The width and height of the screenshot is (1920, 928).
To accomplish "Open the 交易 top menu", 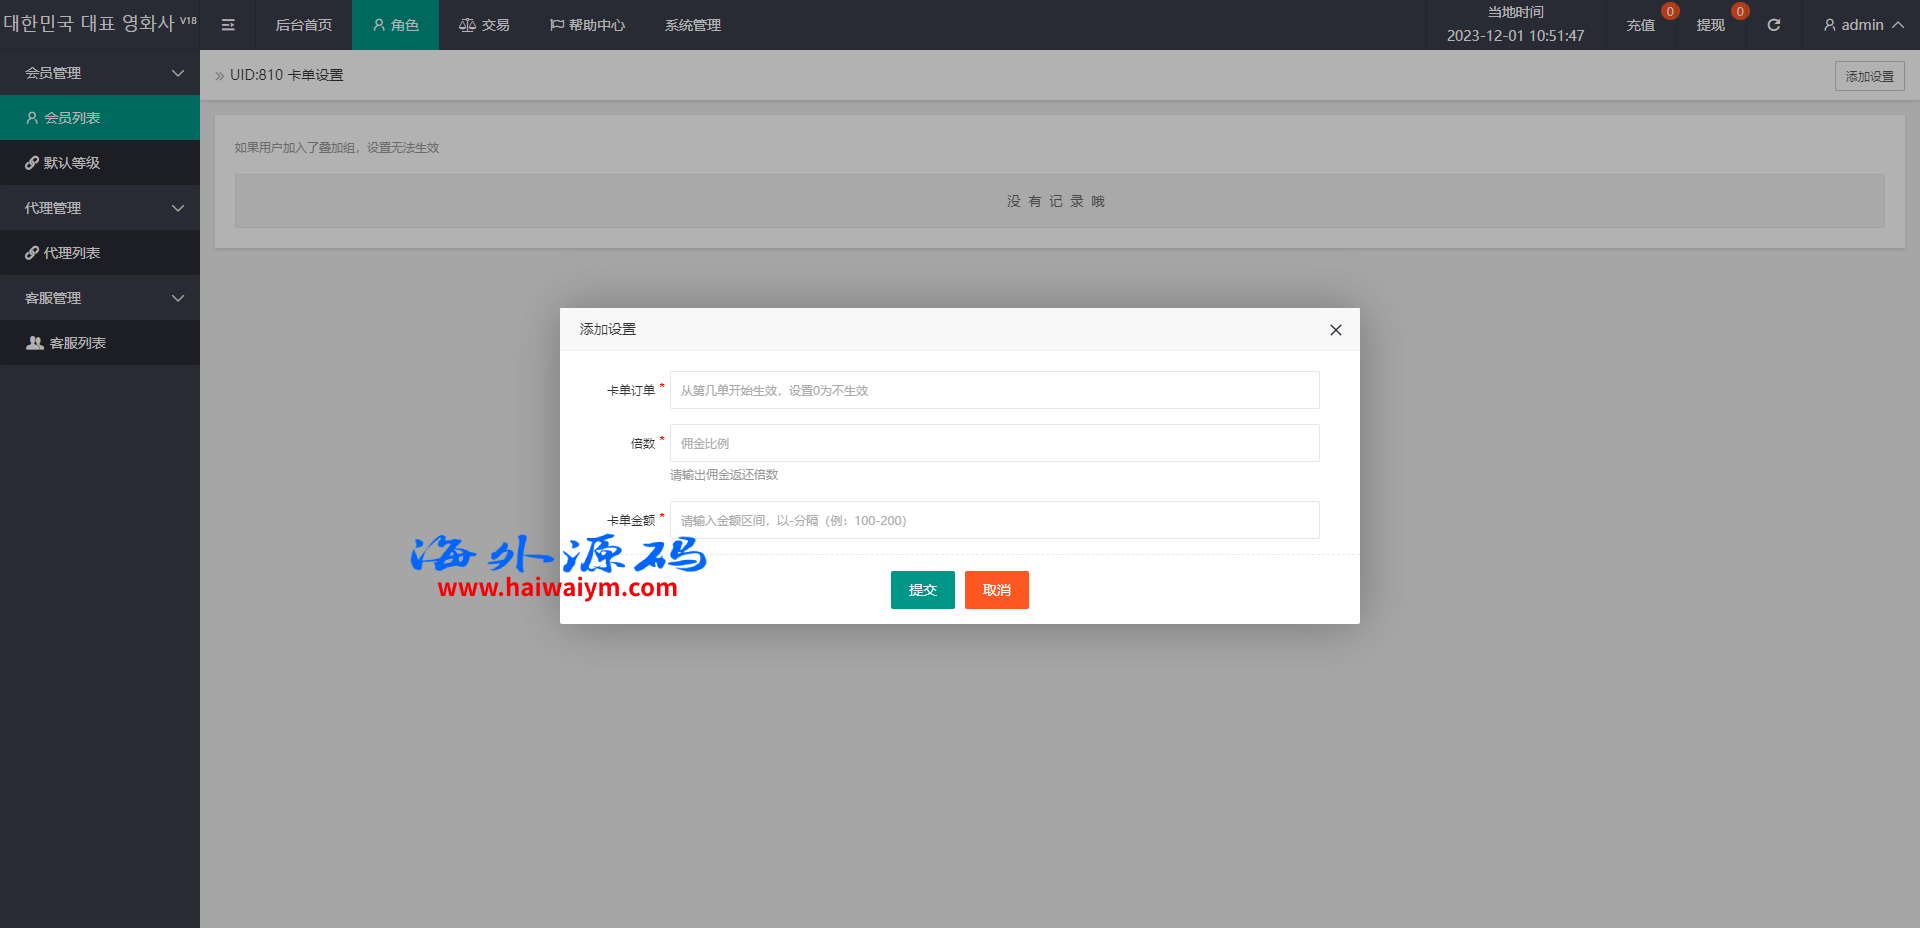I will point(484,25).
